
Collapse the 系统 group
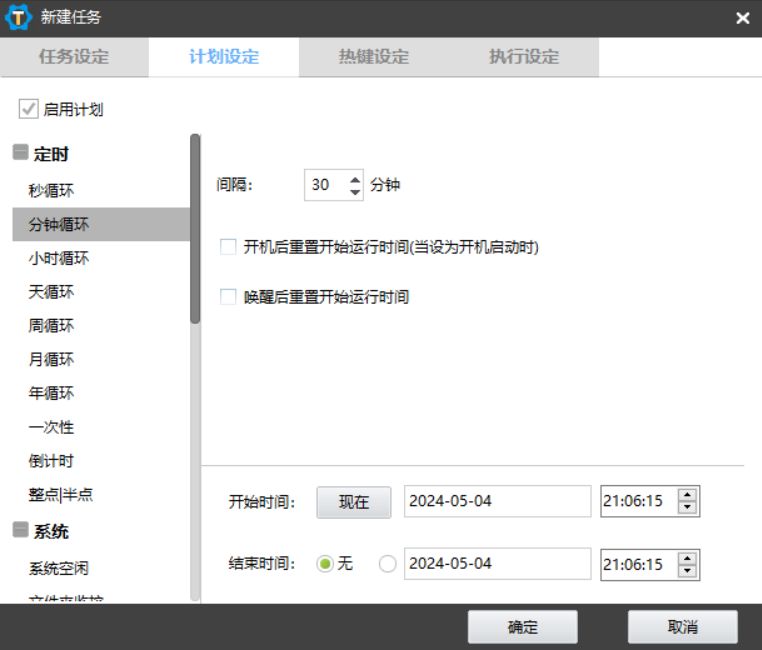pyautogui.click(x=20, y=530)
